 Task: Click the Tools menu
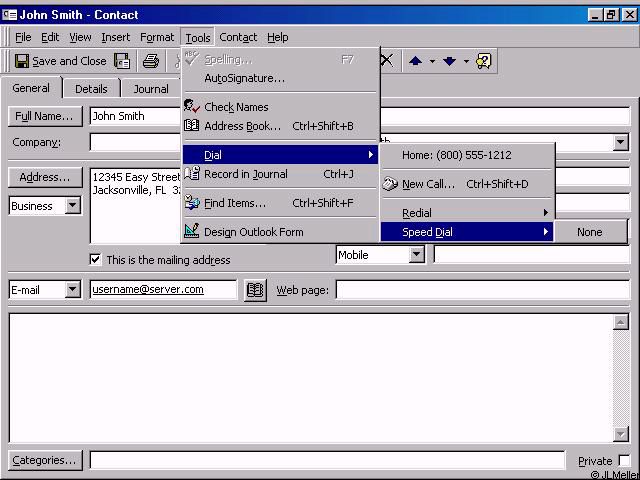pos(198,38)
